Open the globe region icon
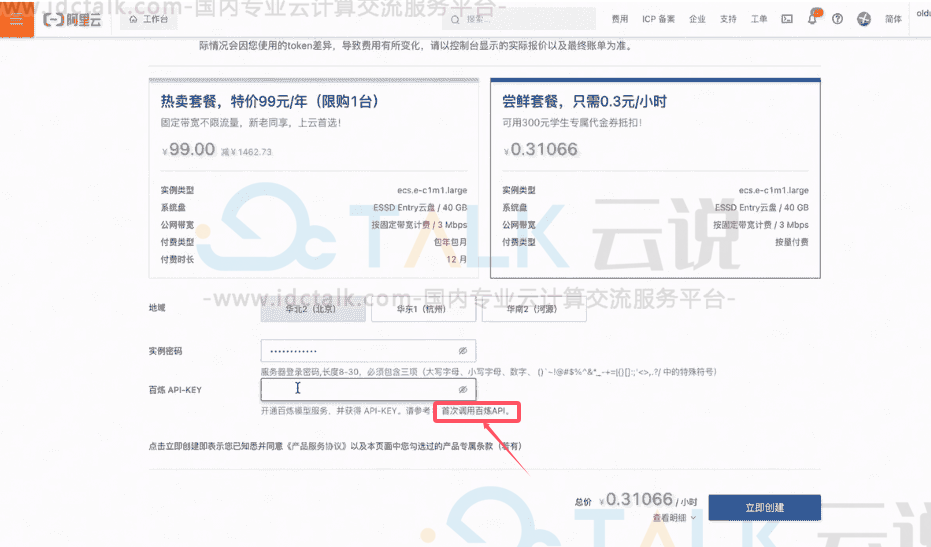 point(864,19)
